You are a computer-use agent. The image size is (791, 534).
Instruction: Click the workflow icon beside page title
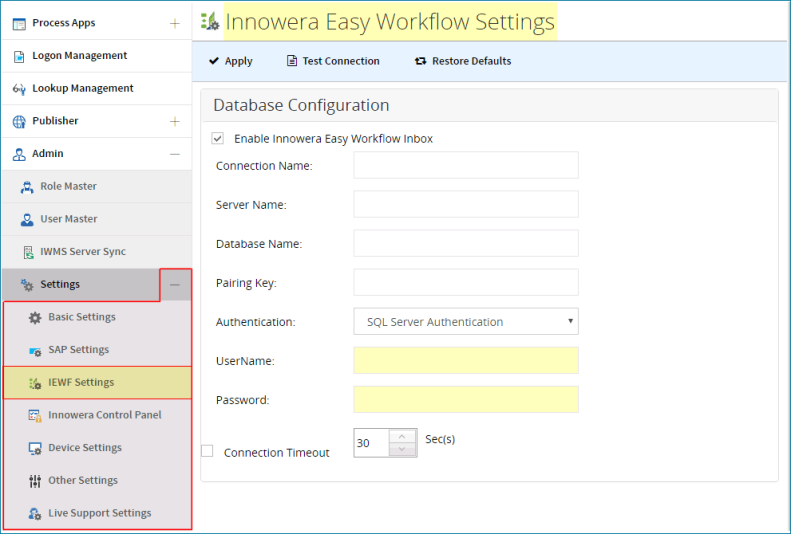click(x=210, y=21)
